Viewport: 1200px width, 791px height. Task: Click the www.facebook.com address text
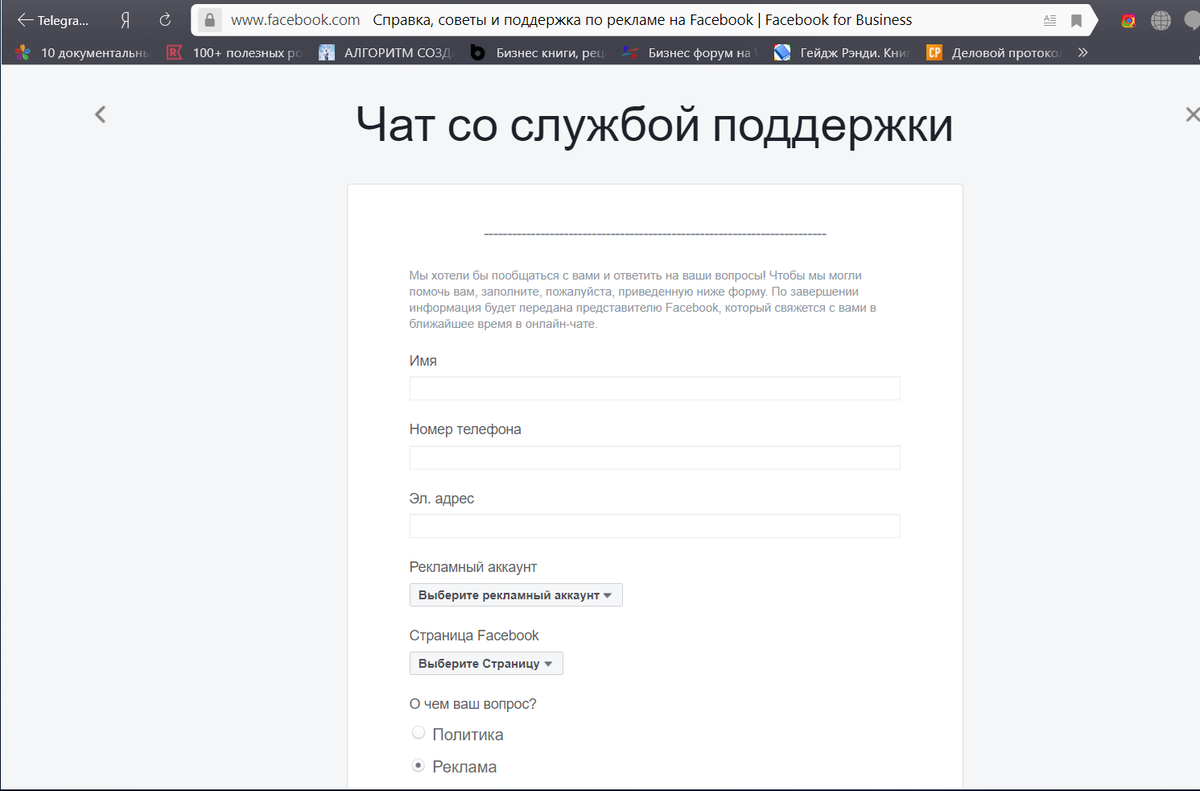pos(295,20)
